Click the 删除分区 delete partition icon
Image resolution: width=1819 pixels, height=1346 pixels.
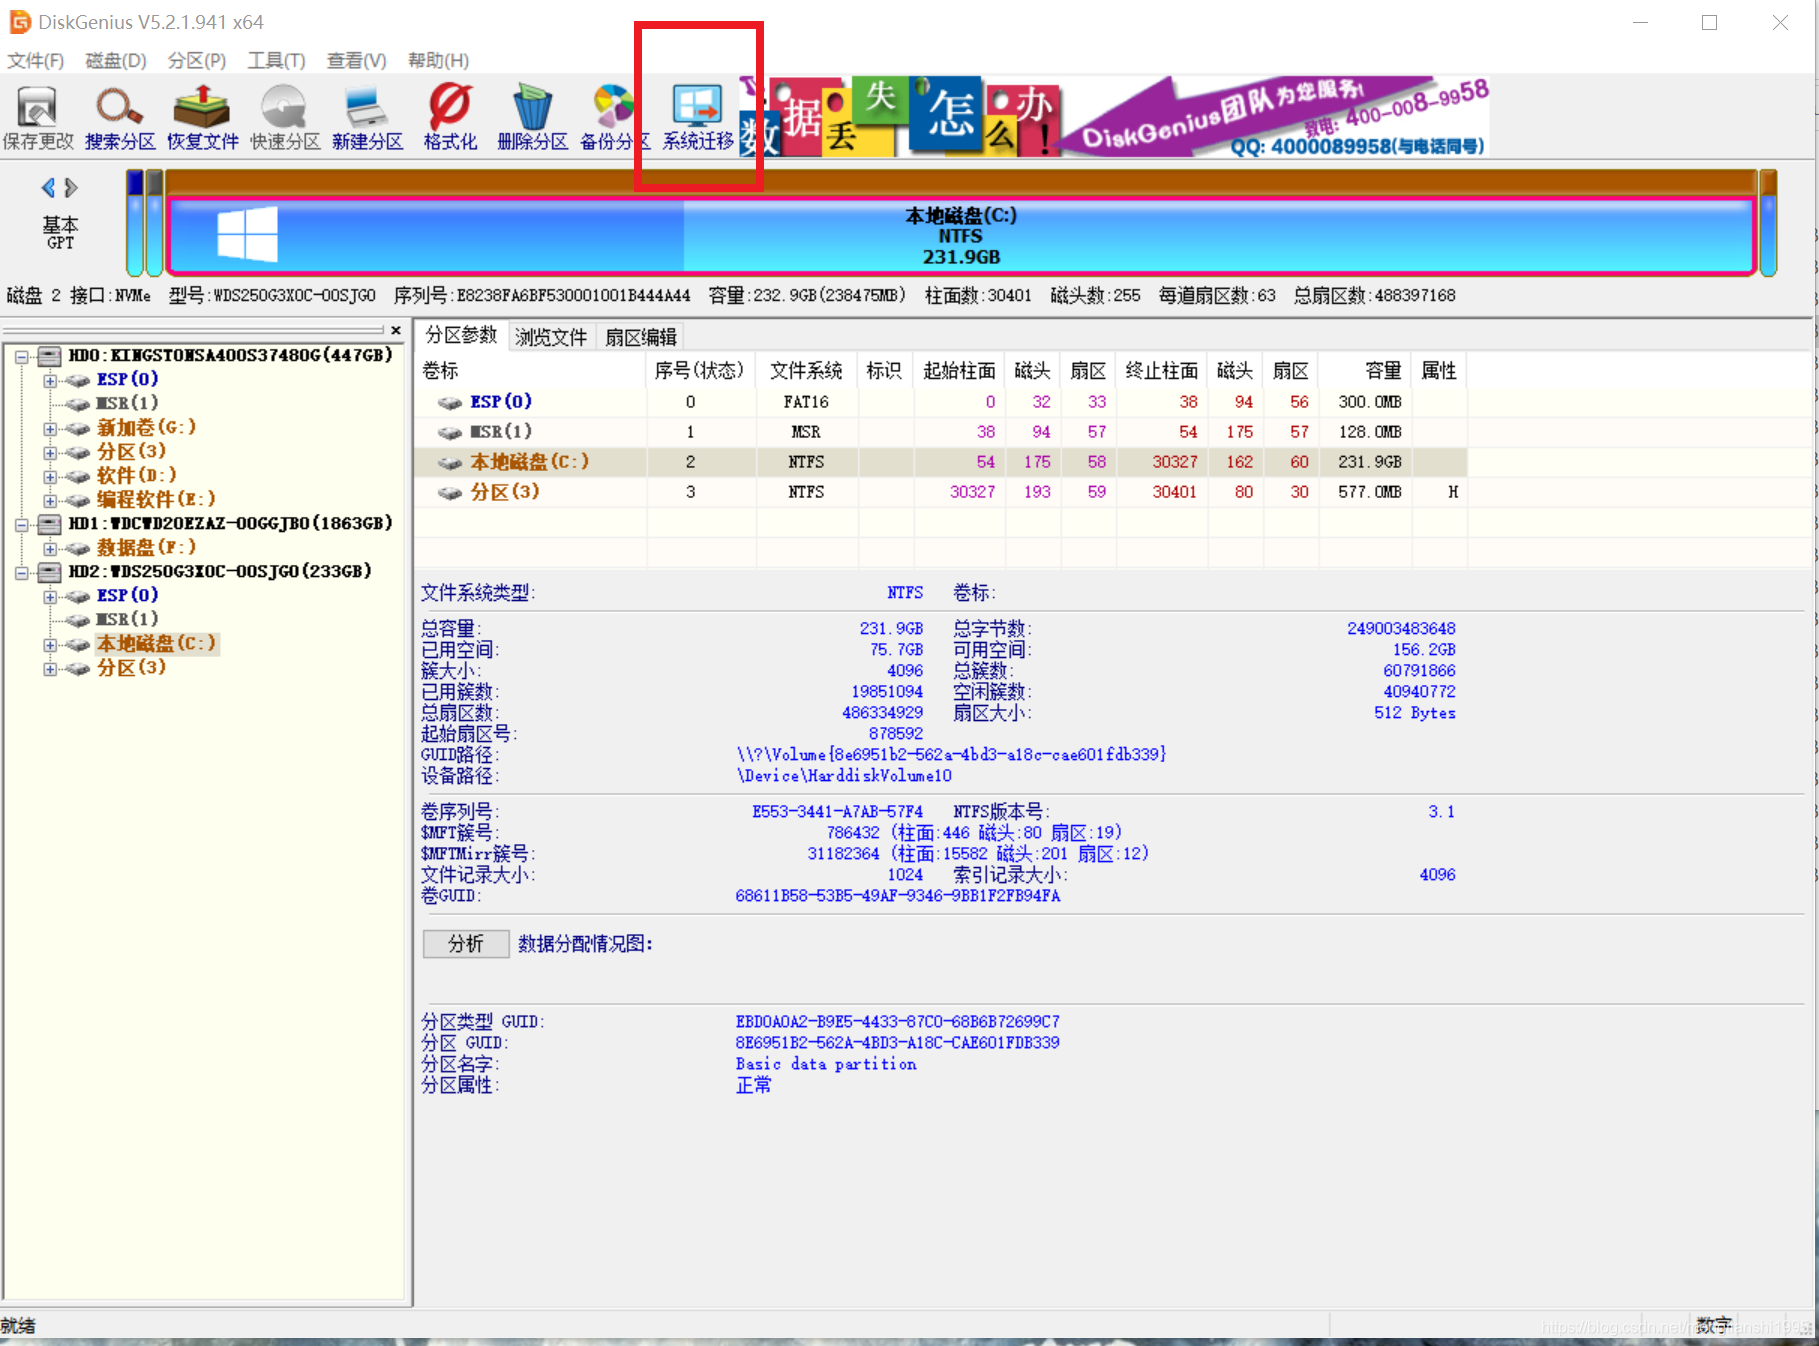(x=532, y=118)
